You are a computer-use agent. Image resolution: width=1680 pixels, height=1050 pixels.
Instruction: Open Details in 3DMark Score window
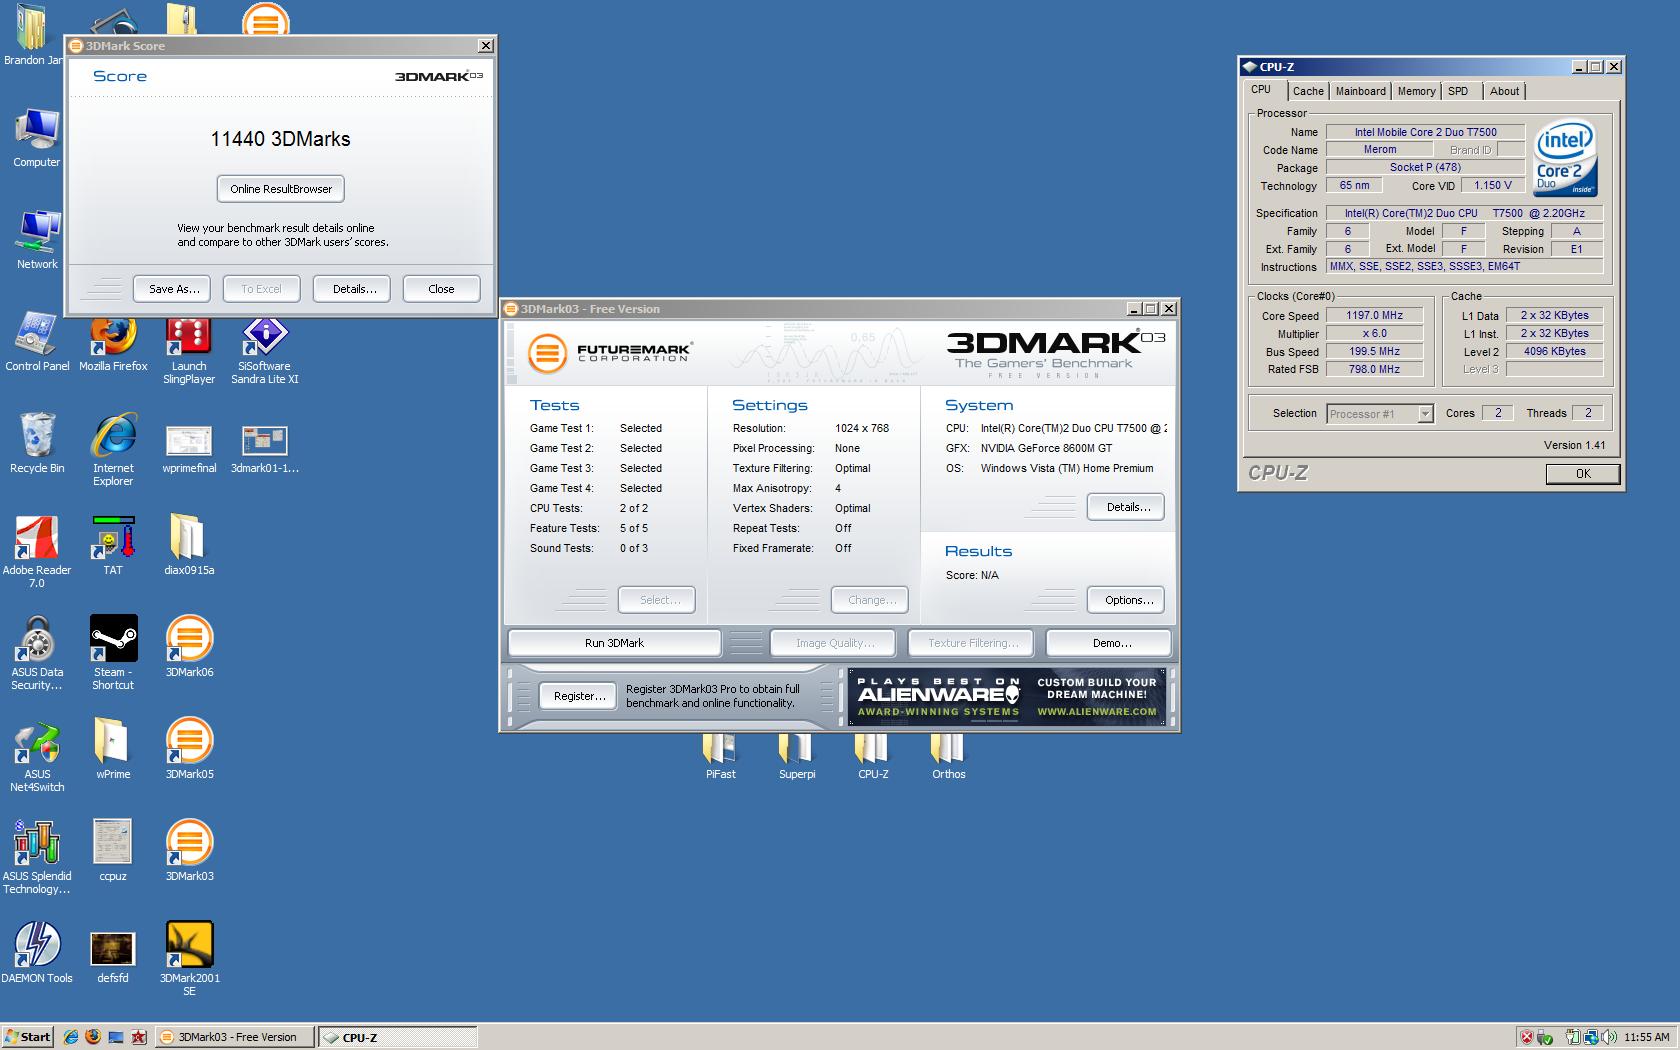click(354, 289)
